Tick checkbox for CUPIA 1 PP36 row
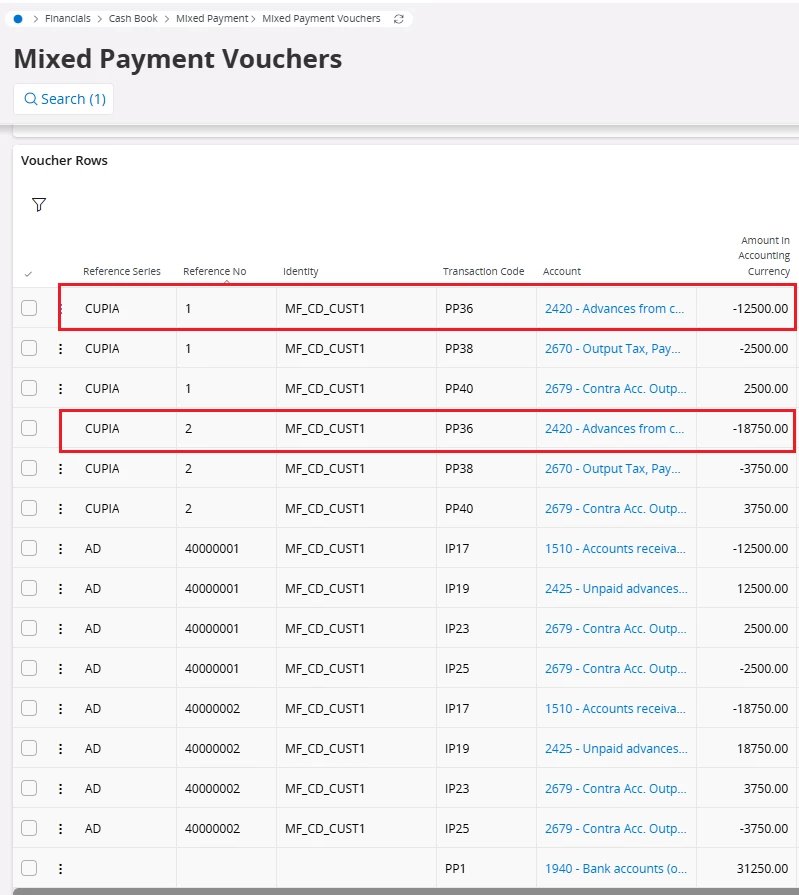799x895 pixels. [x=29, y=308]
